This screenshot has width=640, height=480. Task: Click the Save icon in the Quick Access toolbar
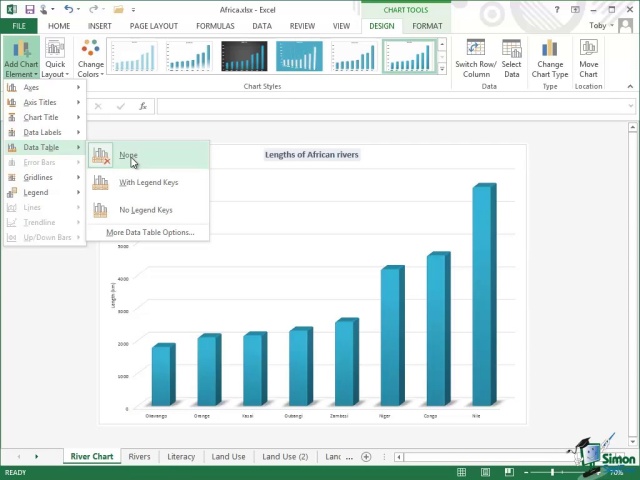click(30, 10)
